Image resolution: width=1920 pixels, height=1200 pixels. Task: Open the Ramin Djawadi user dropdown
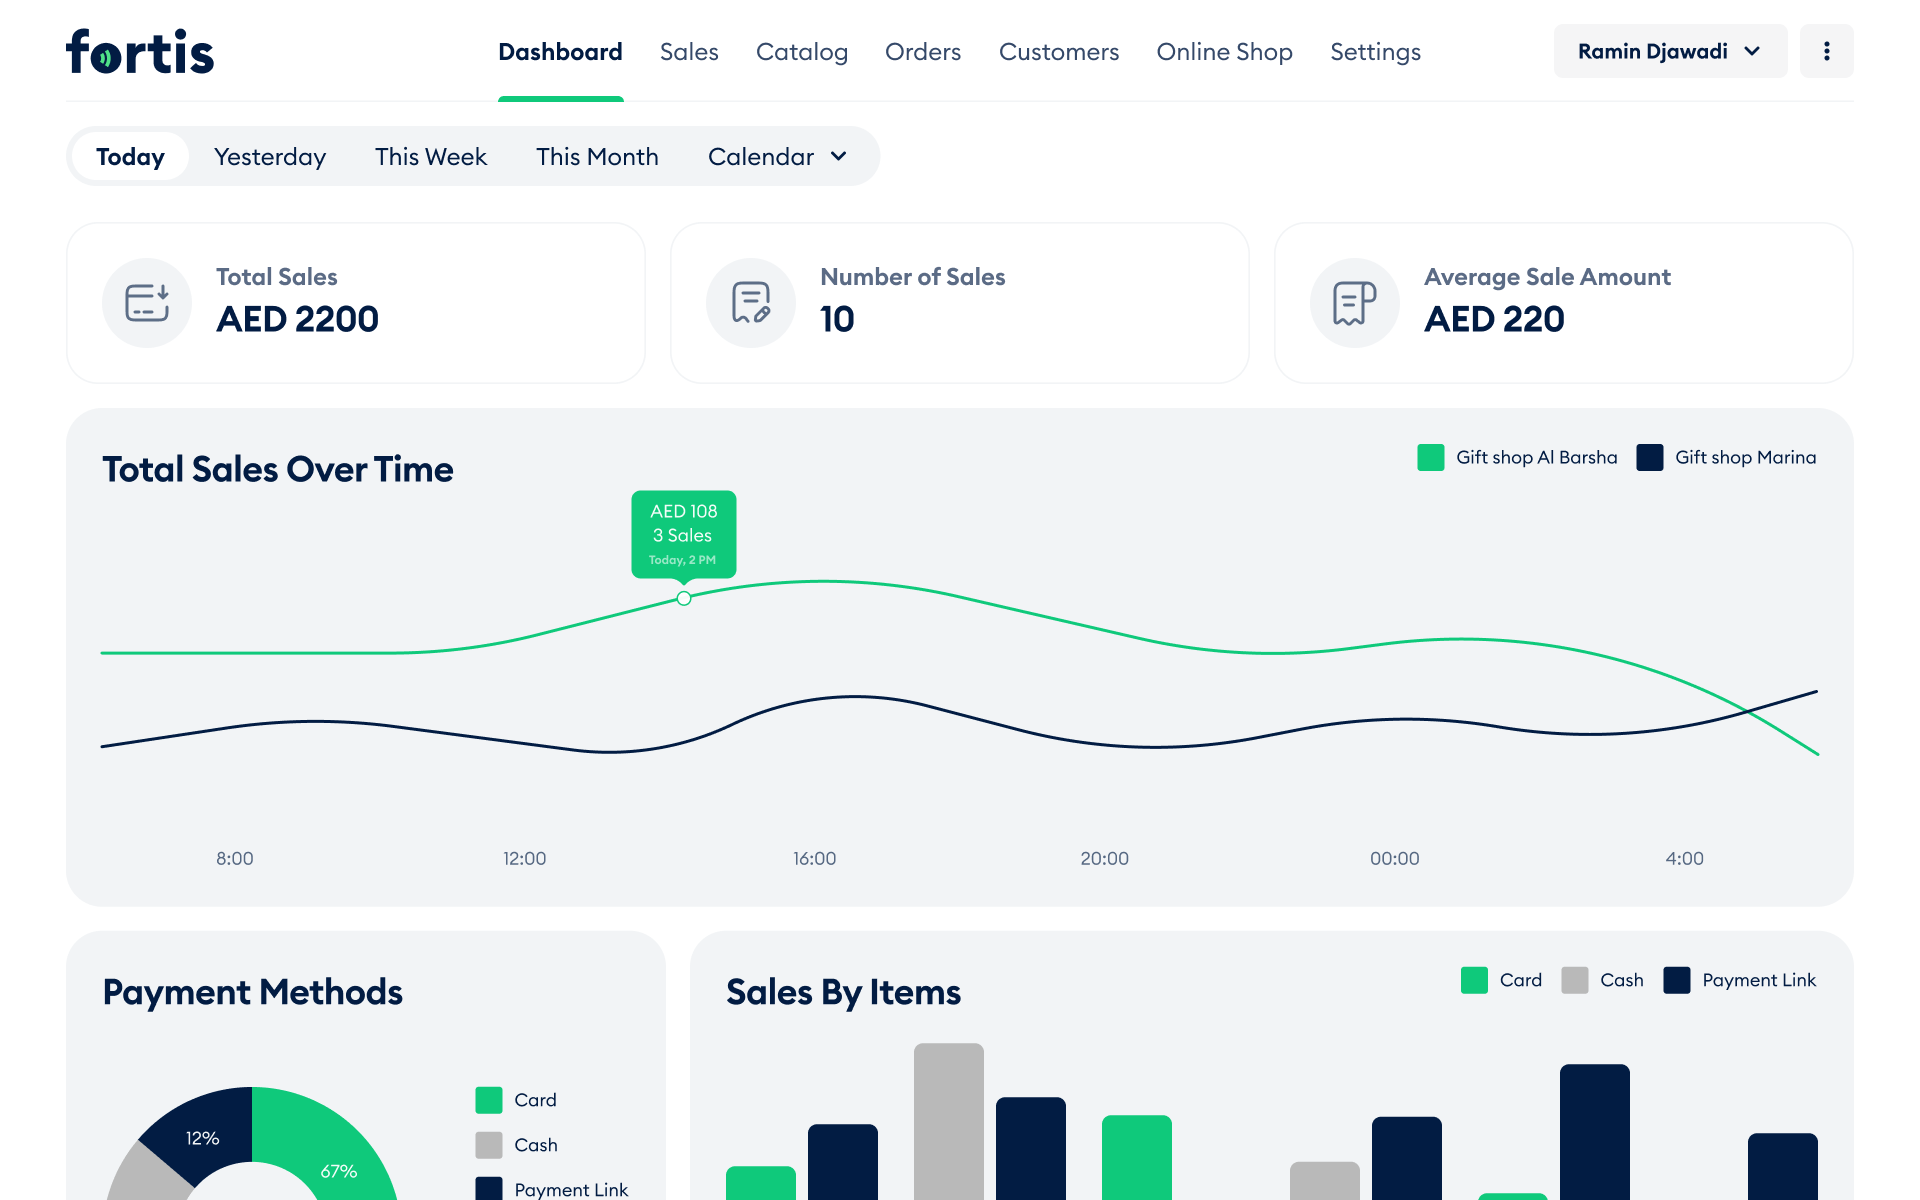1670,51
